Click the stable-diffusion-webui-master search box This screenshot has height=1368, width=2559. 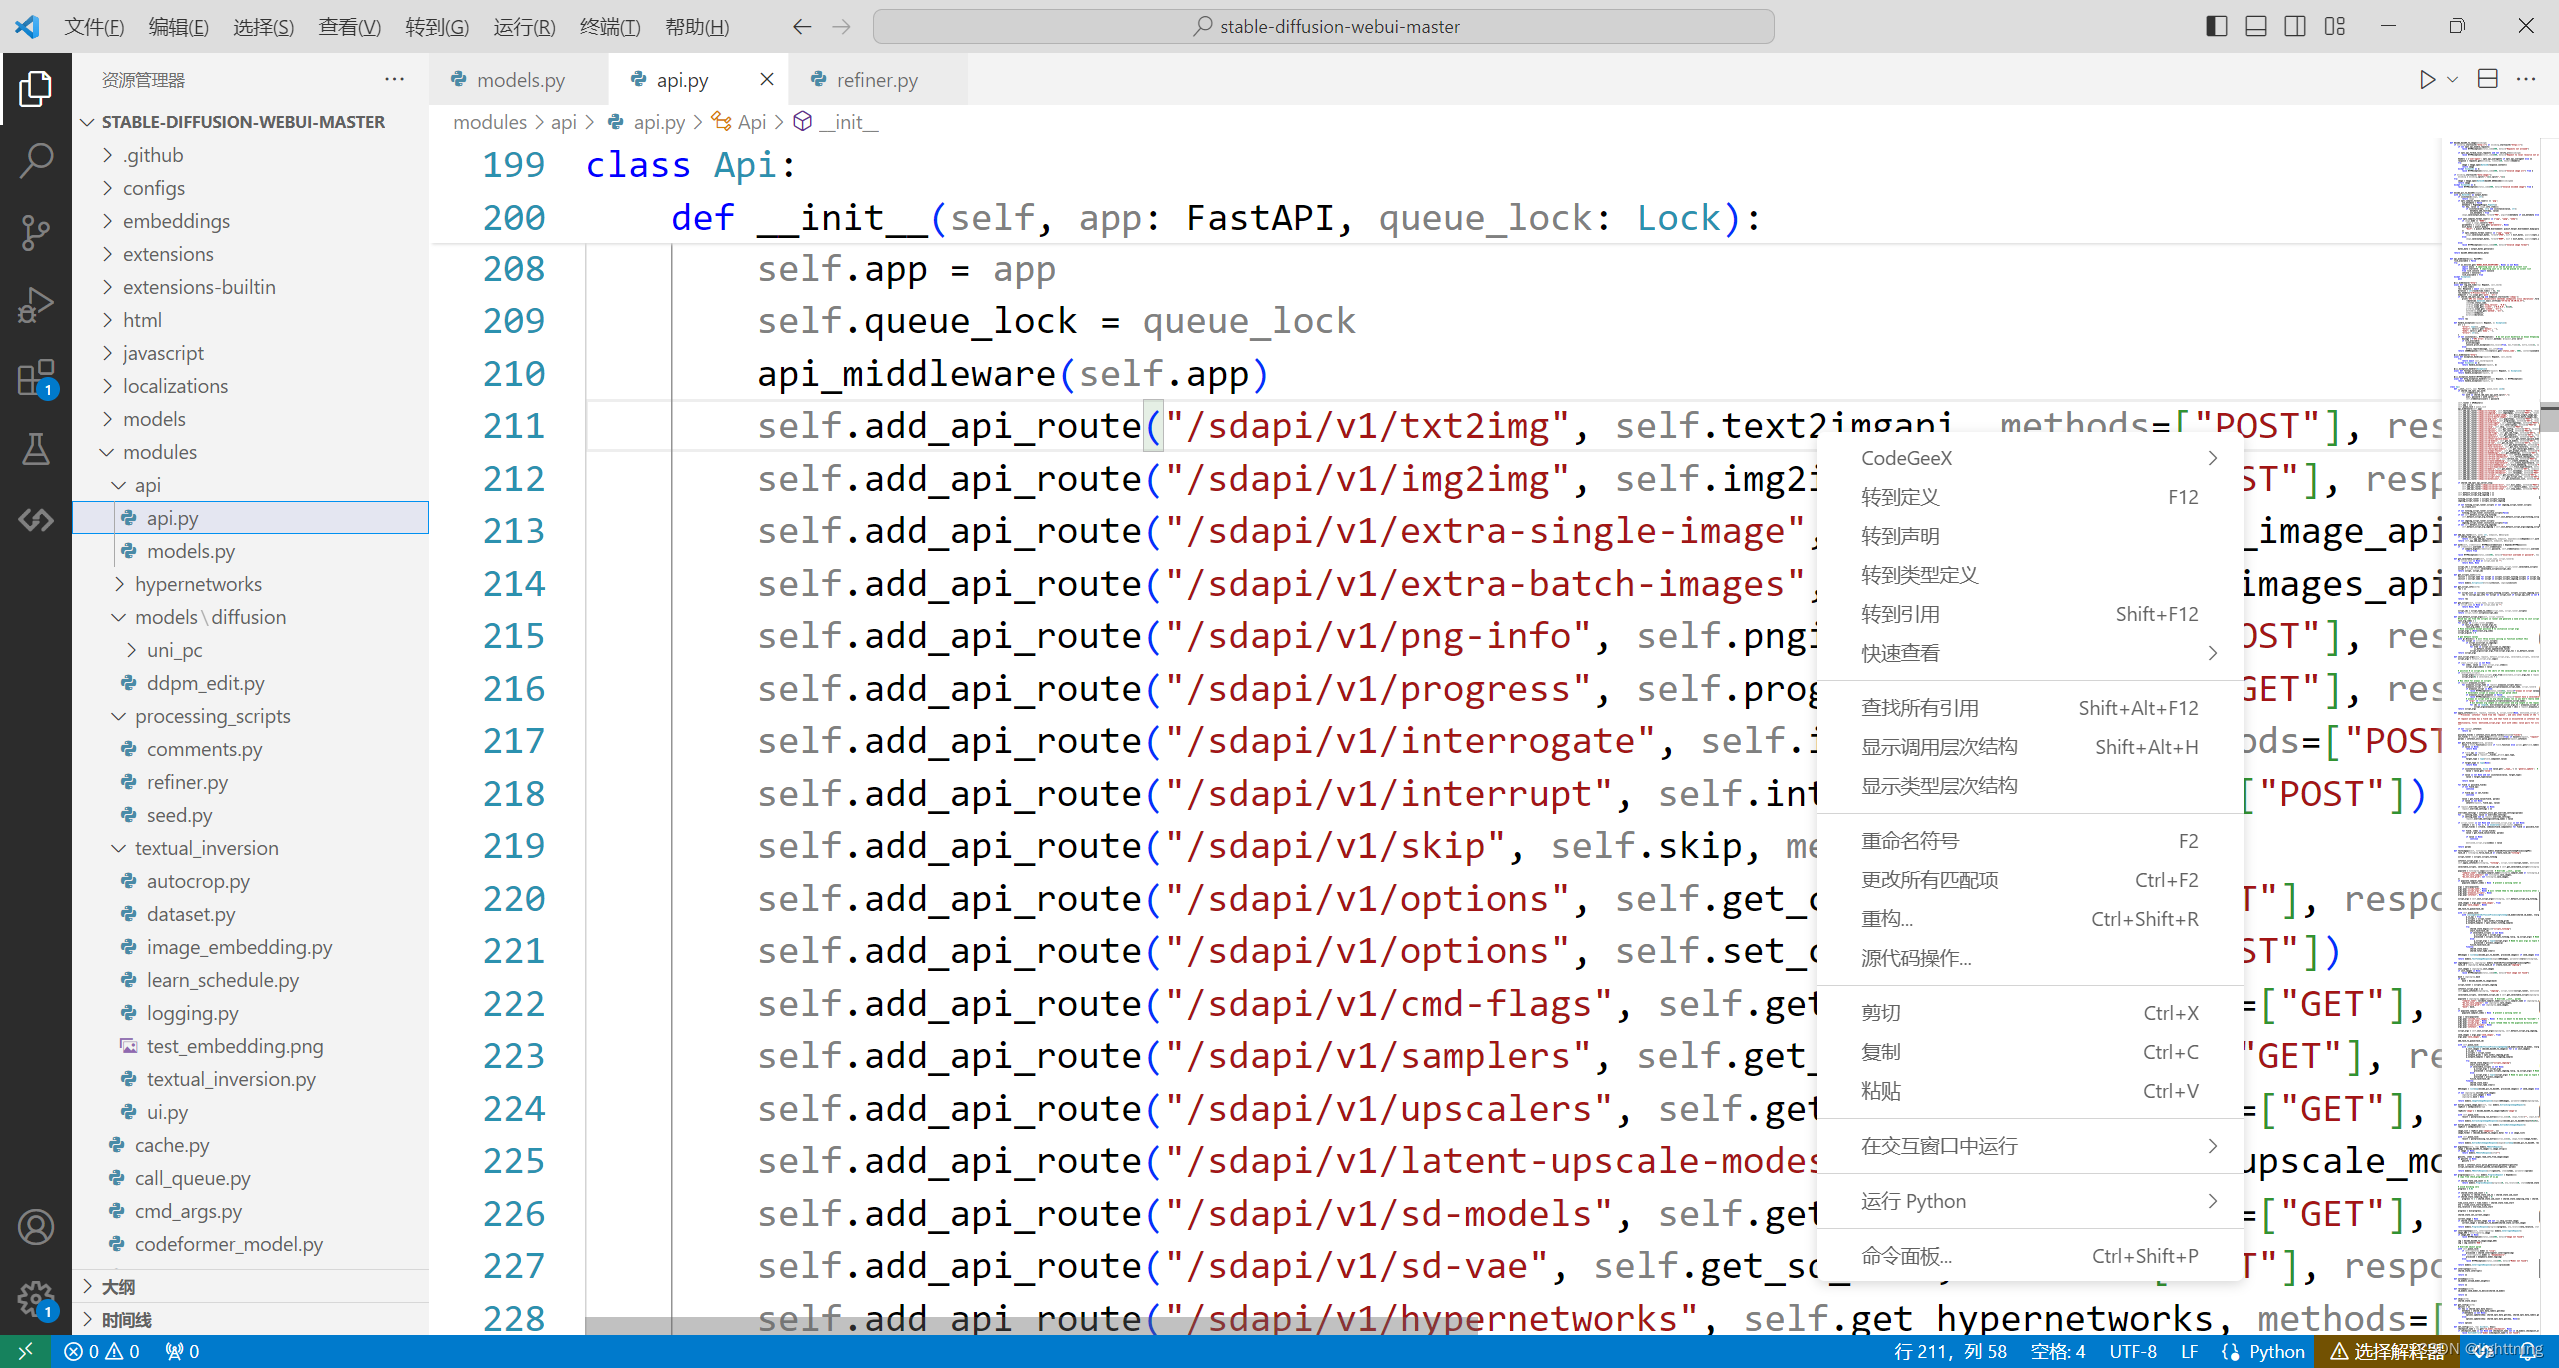tap(1323, 26)
